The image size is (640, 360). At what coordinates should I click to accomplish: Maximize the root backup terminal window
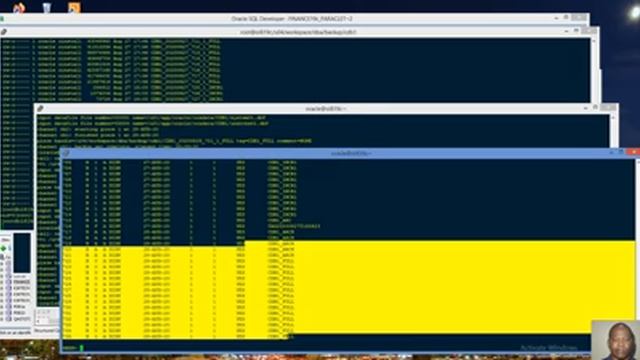click(576, 31)
